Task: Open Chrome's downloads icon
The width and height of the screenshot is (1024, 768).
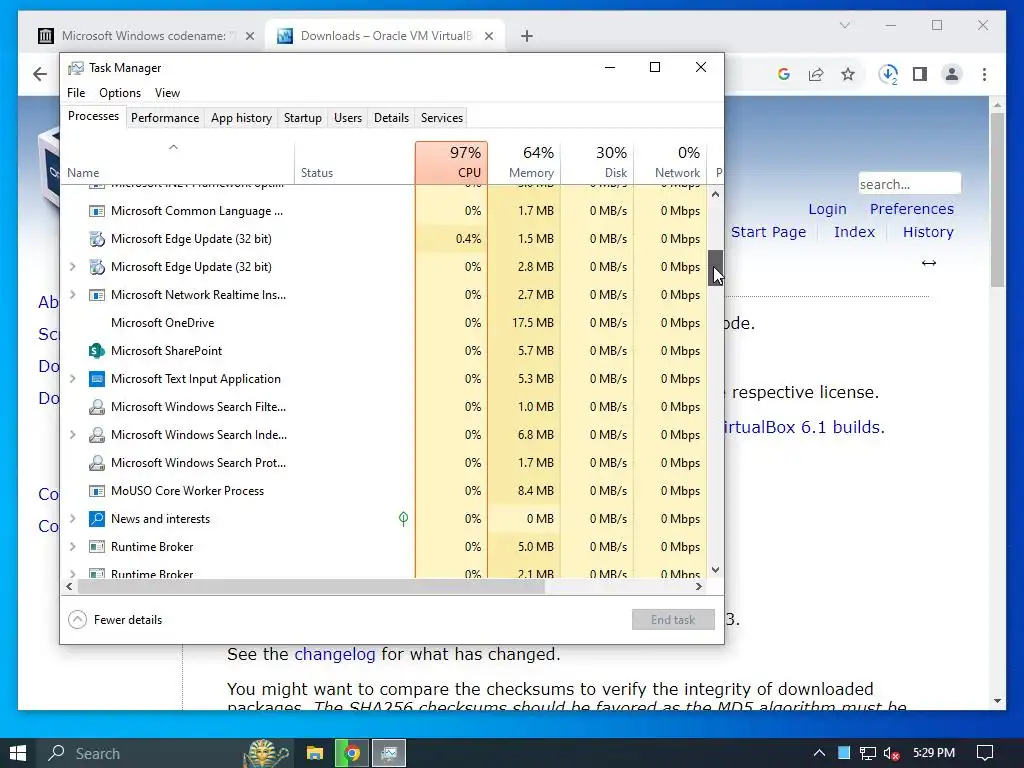Action: coord(888,74)
